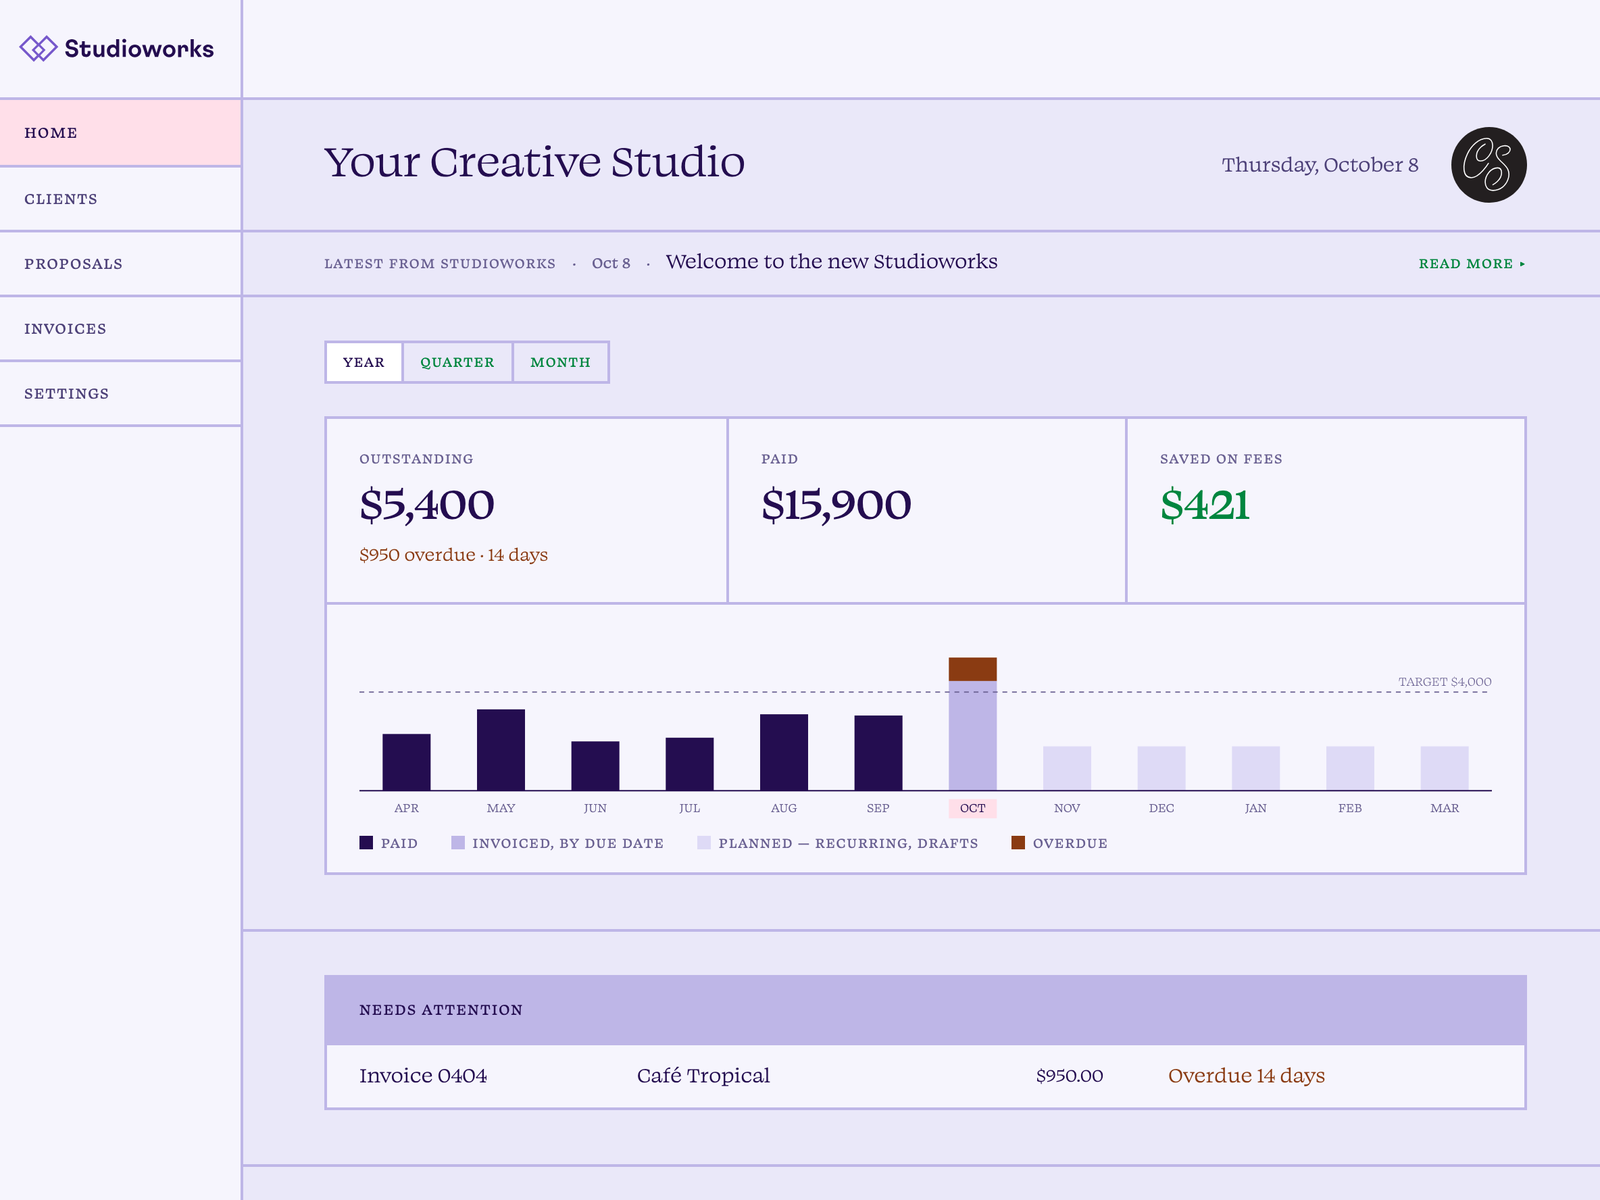Switch to Month view
1600x1200 pixels.
560,362
